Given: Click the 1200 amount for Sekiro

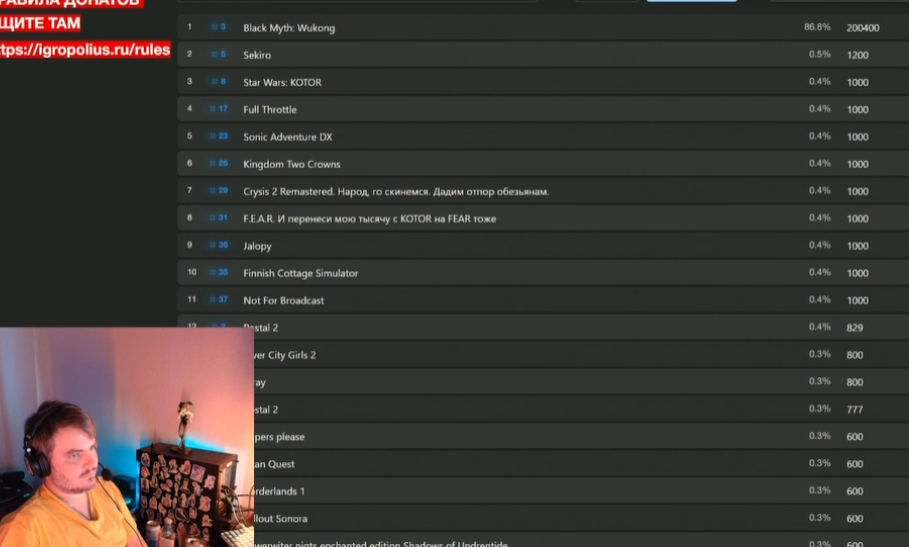Looking at the screenshot, I should coord(857,55).
